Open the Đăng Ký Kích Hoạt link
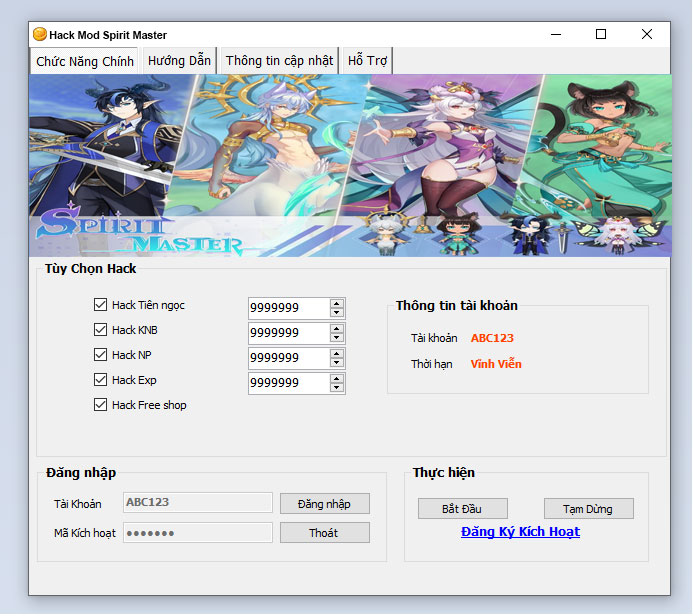Screen dimensions: 693x616 coord(520,532)
